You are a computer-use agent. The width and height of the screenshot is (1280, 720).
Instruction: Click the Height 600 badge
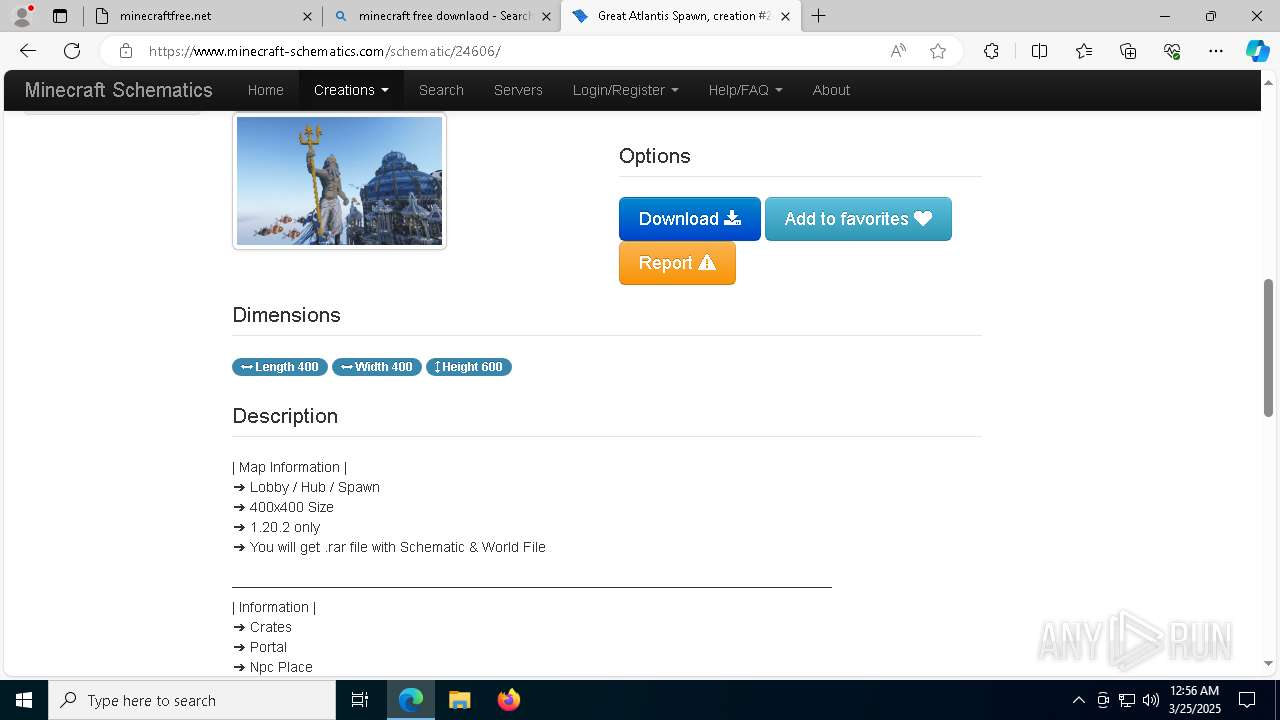click(469, 367)
